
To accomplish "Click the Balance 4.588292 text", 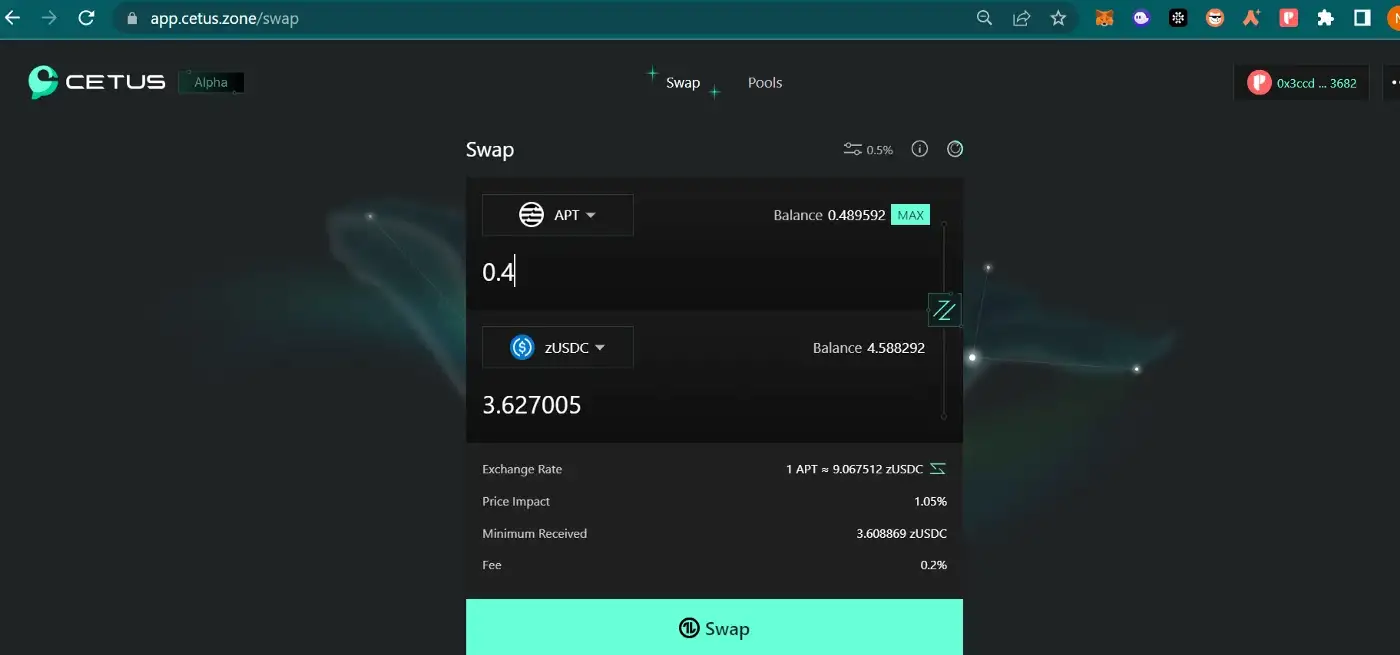I will click(869, 348).
